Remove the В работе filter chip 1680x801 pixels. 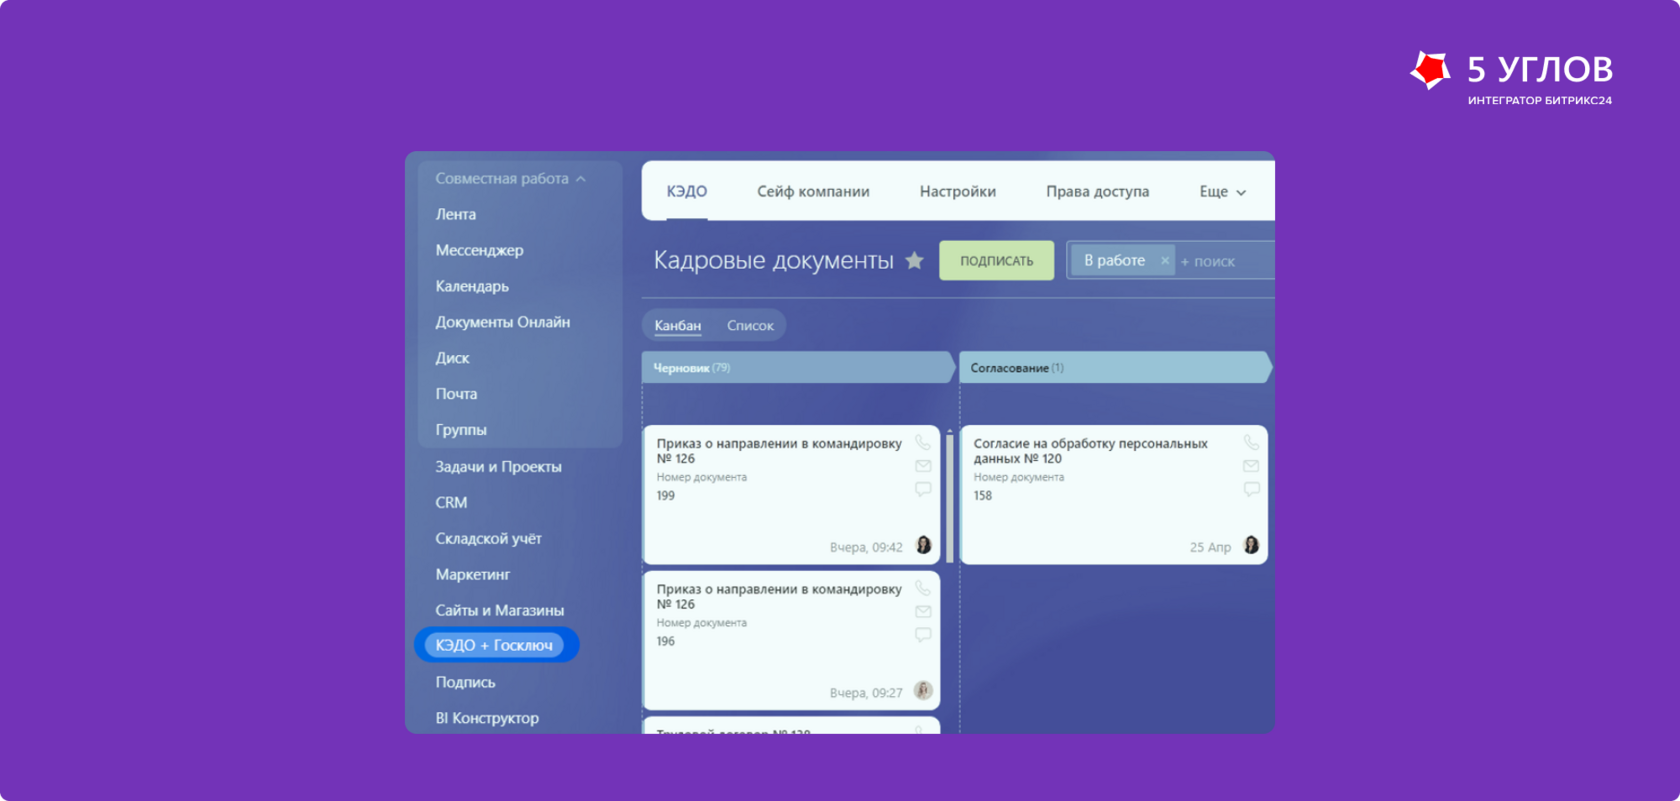pos(1164,260)
